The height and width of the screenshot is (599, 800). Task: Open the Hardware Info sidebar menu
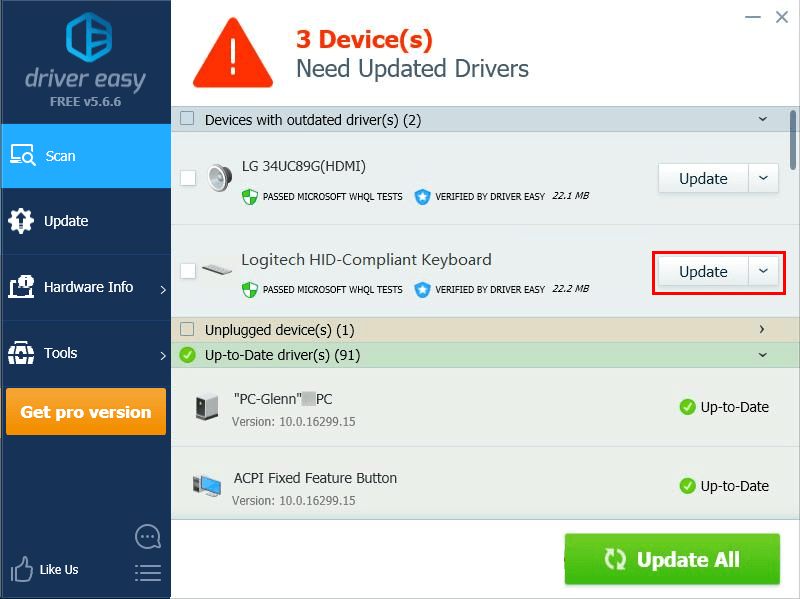(86, 287)
